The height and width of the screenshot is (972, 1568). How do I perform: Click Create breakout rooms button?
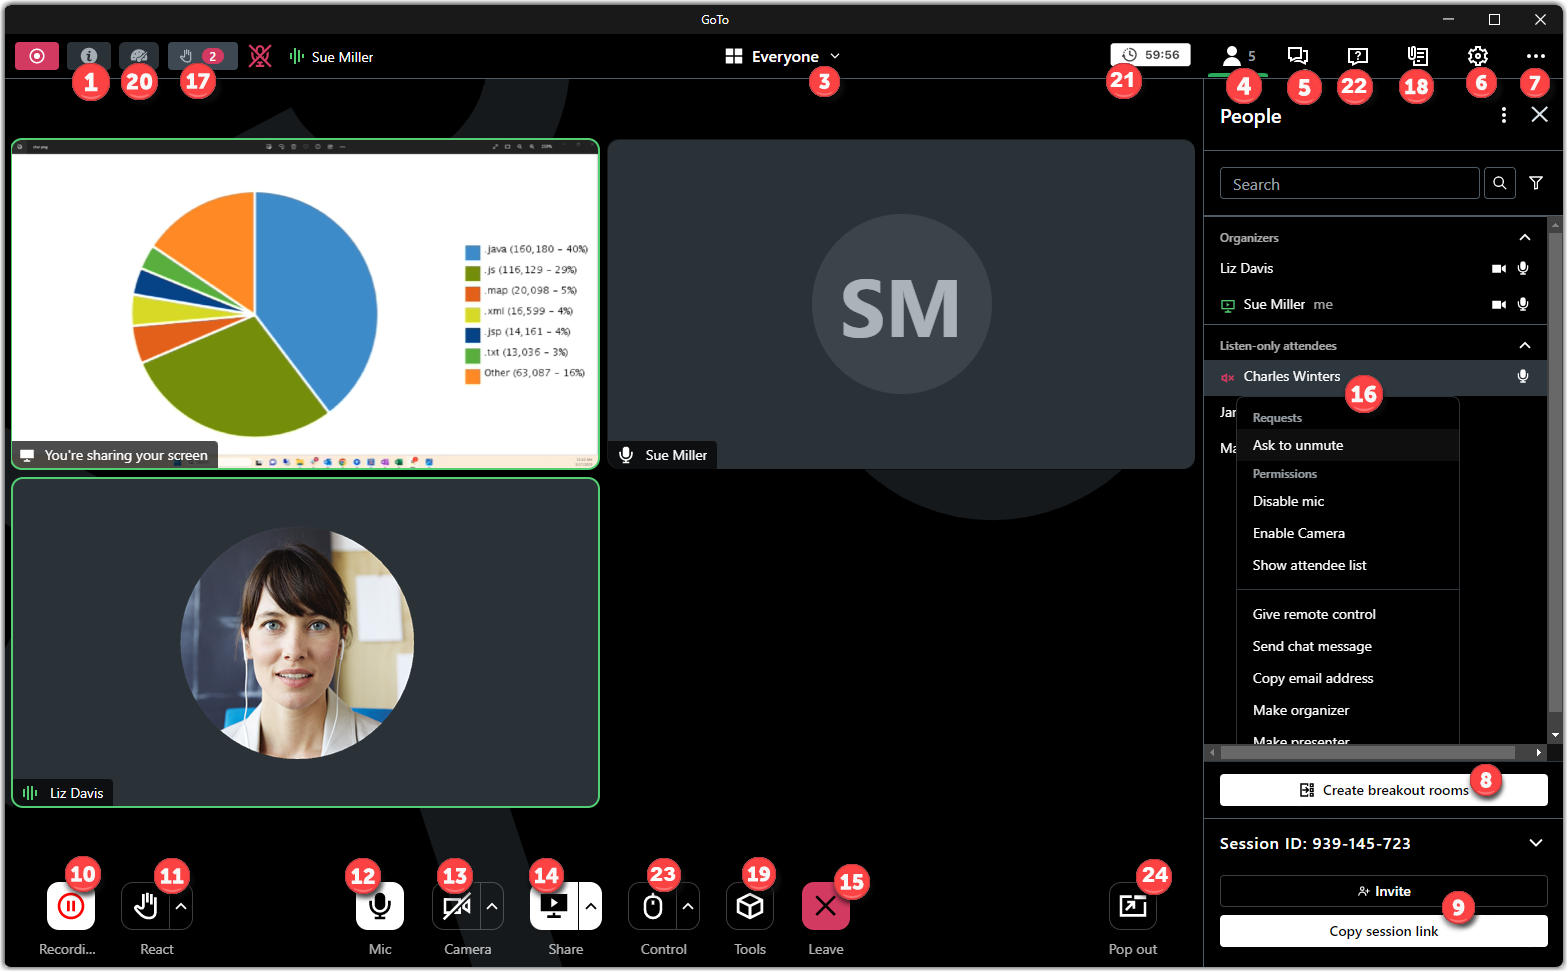coord(1383,790)
